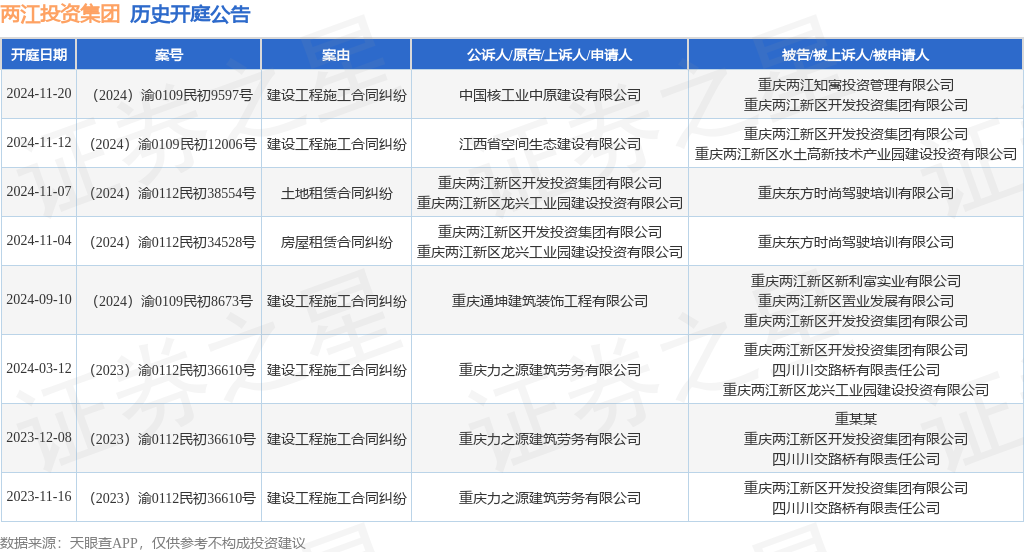Select the date cell 2023-12-08
The image size is (1024, 552).
point(39,438)
